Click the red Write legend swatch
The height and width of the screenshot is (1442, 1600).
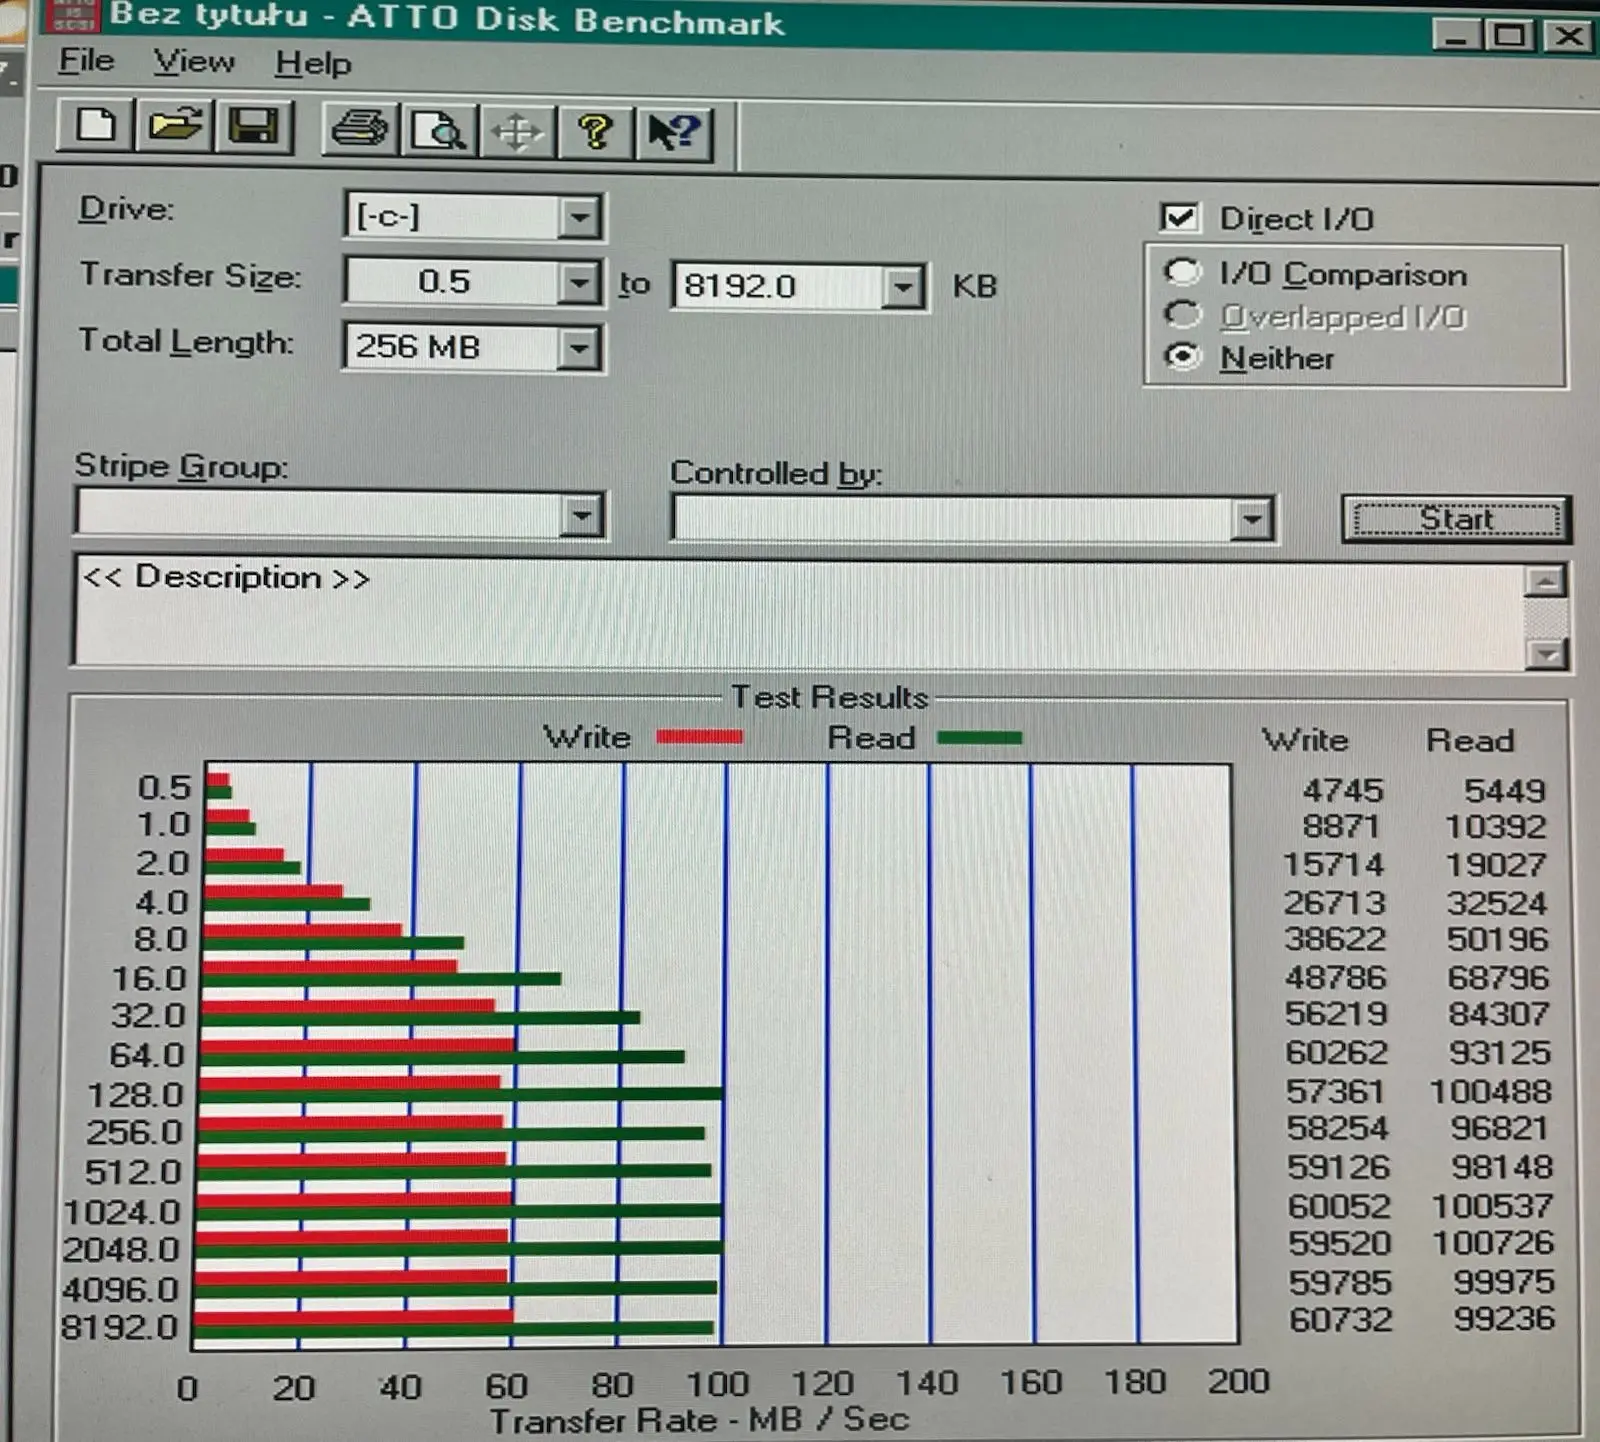point(699,737)
